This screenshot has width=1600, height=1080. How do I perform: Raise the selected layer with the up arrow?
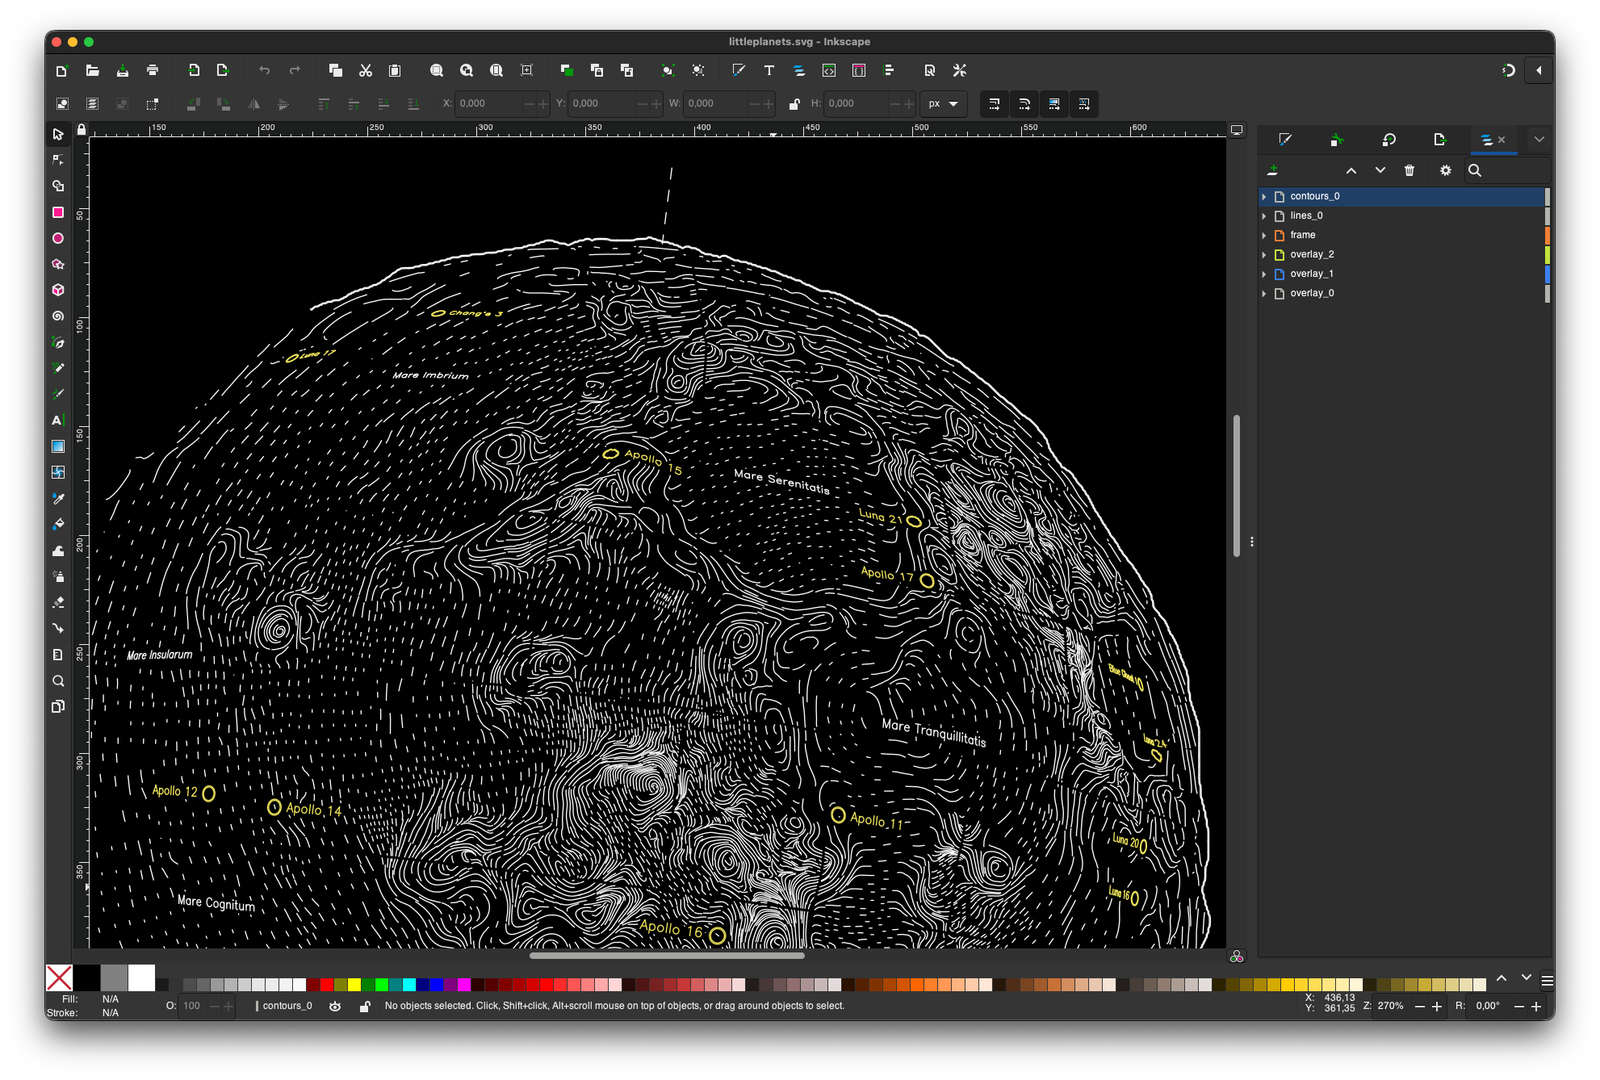point(1351,171)
